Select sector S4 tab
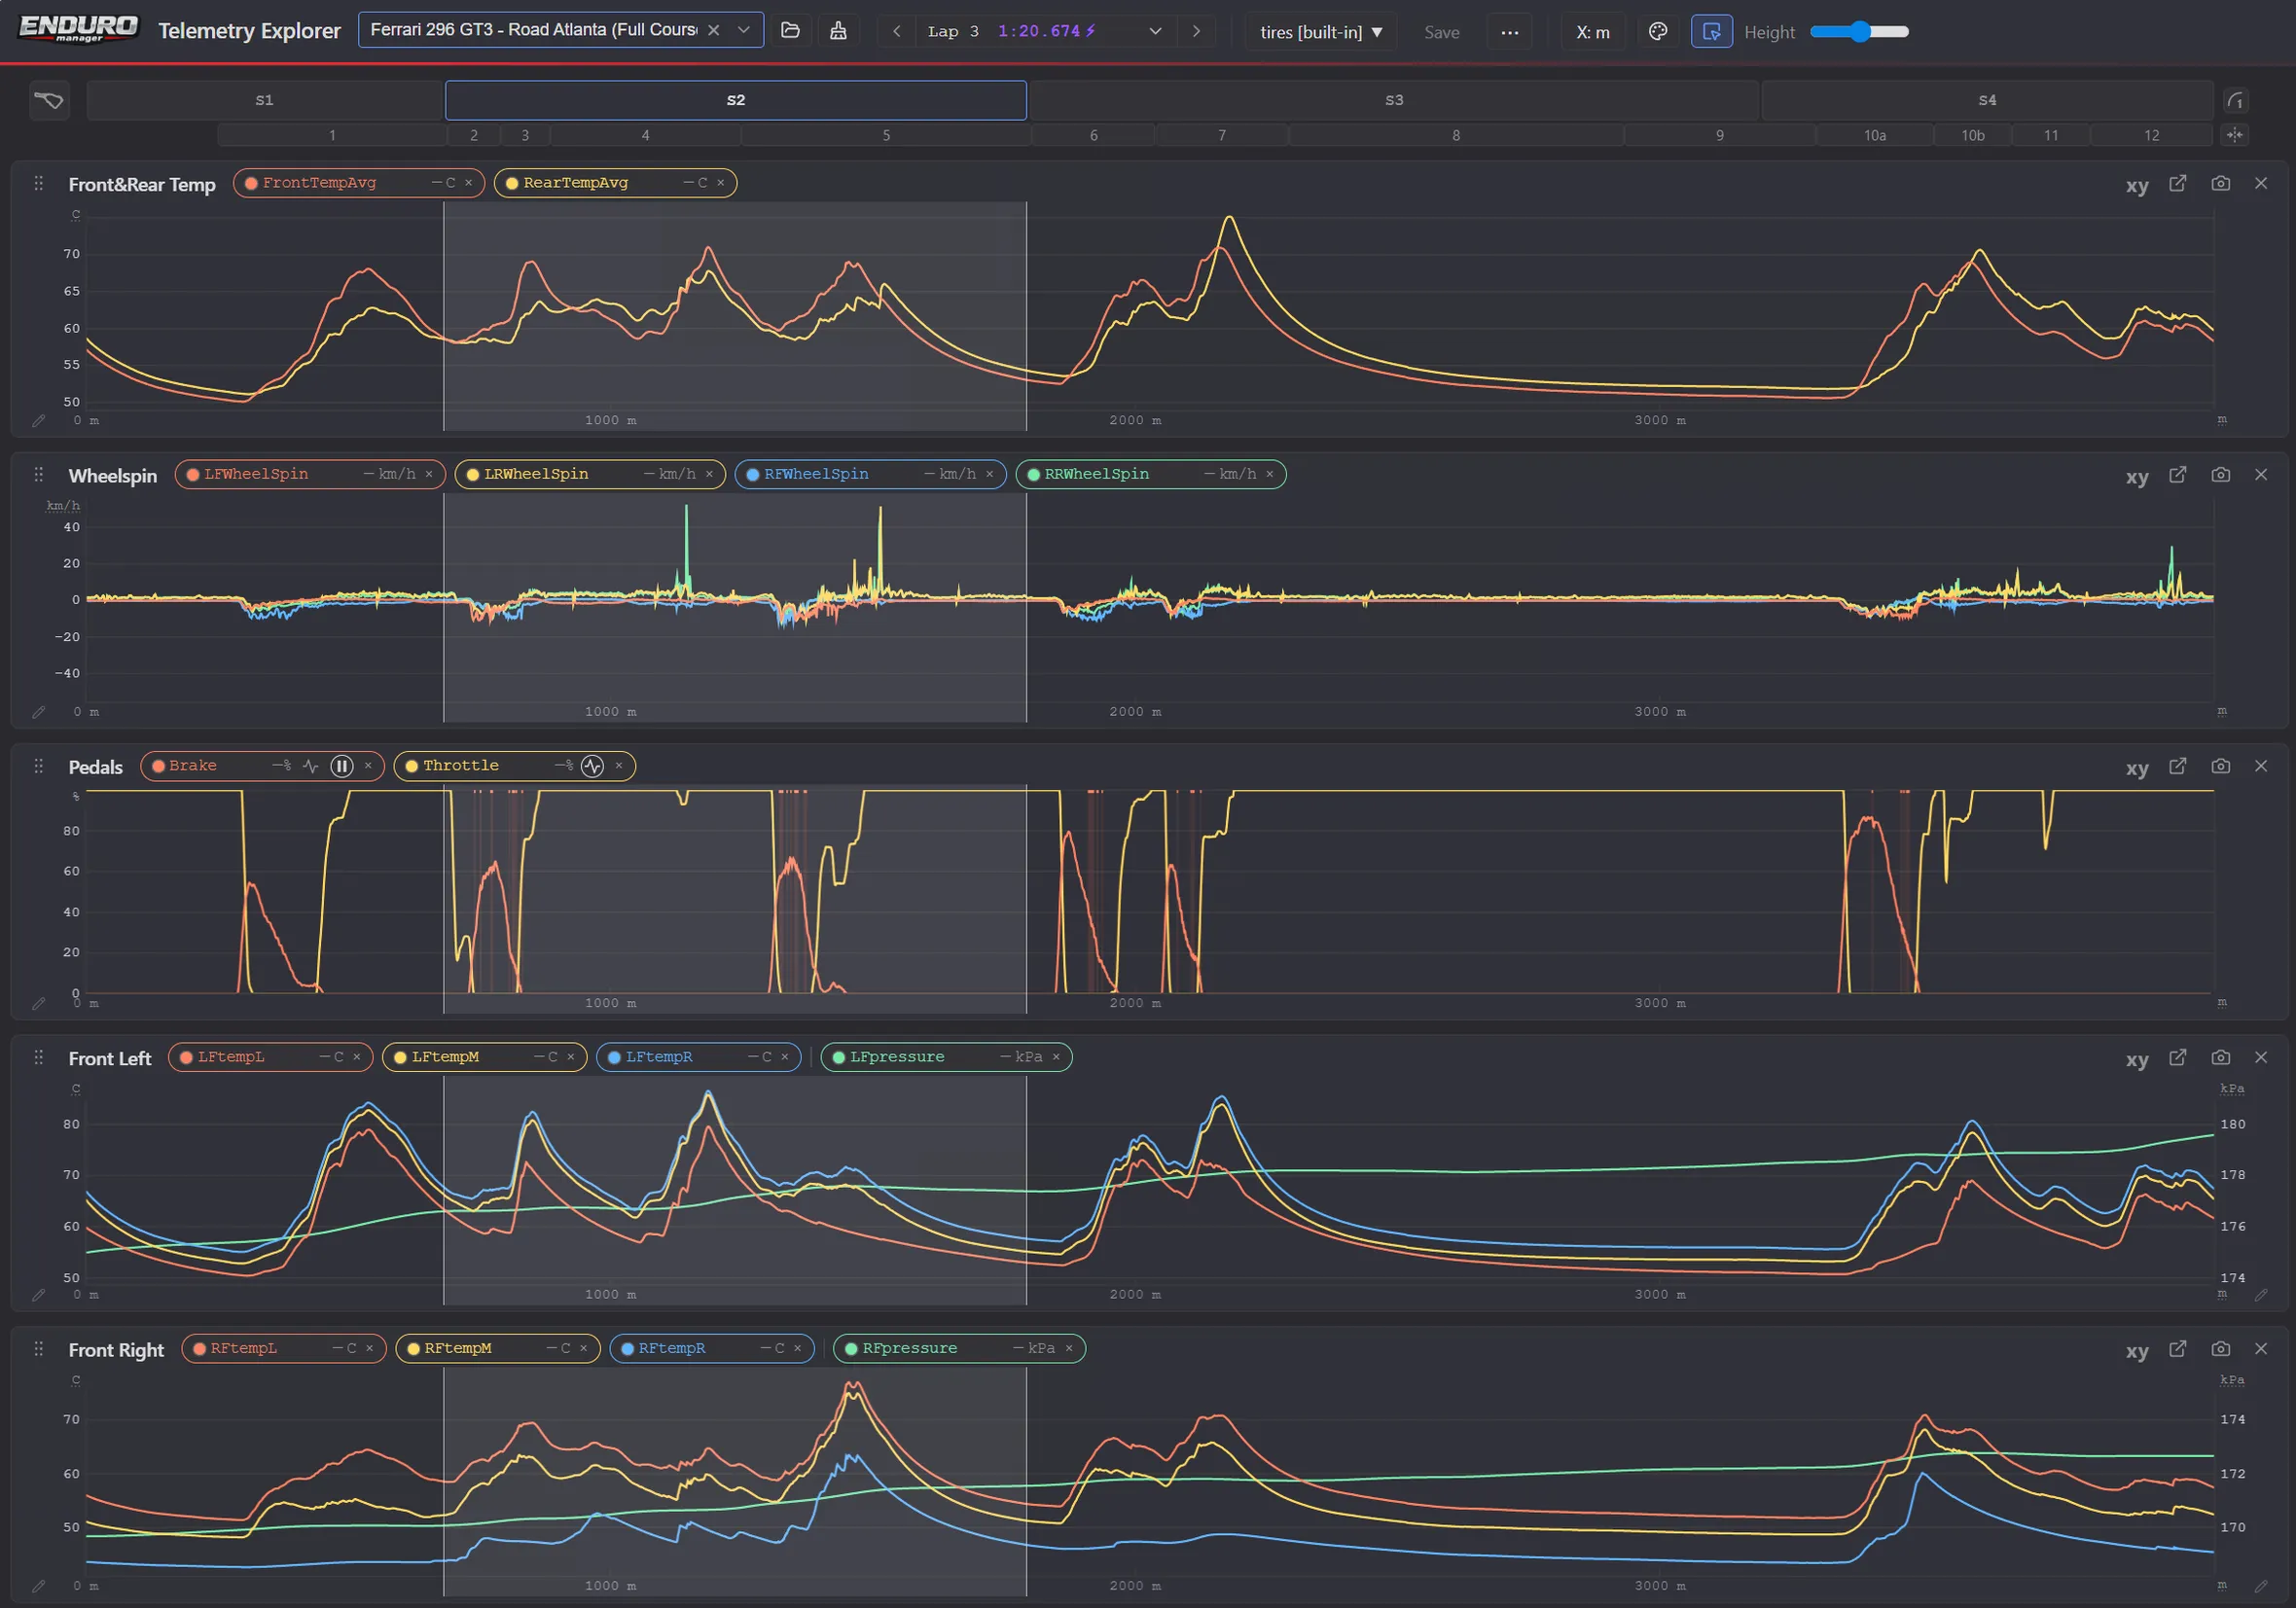 pos(1987,100)
